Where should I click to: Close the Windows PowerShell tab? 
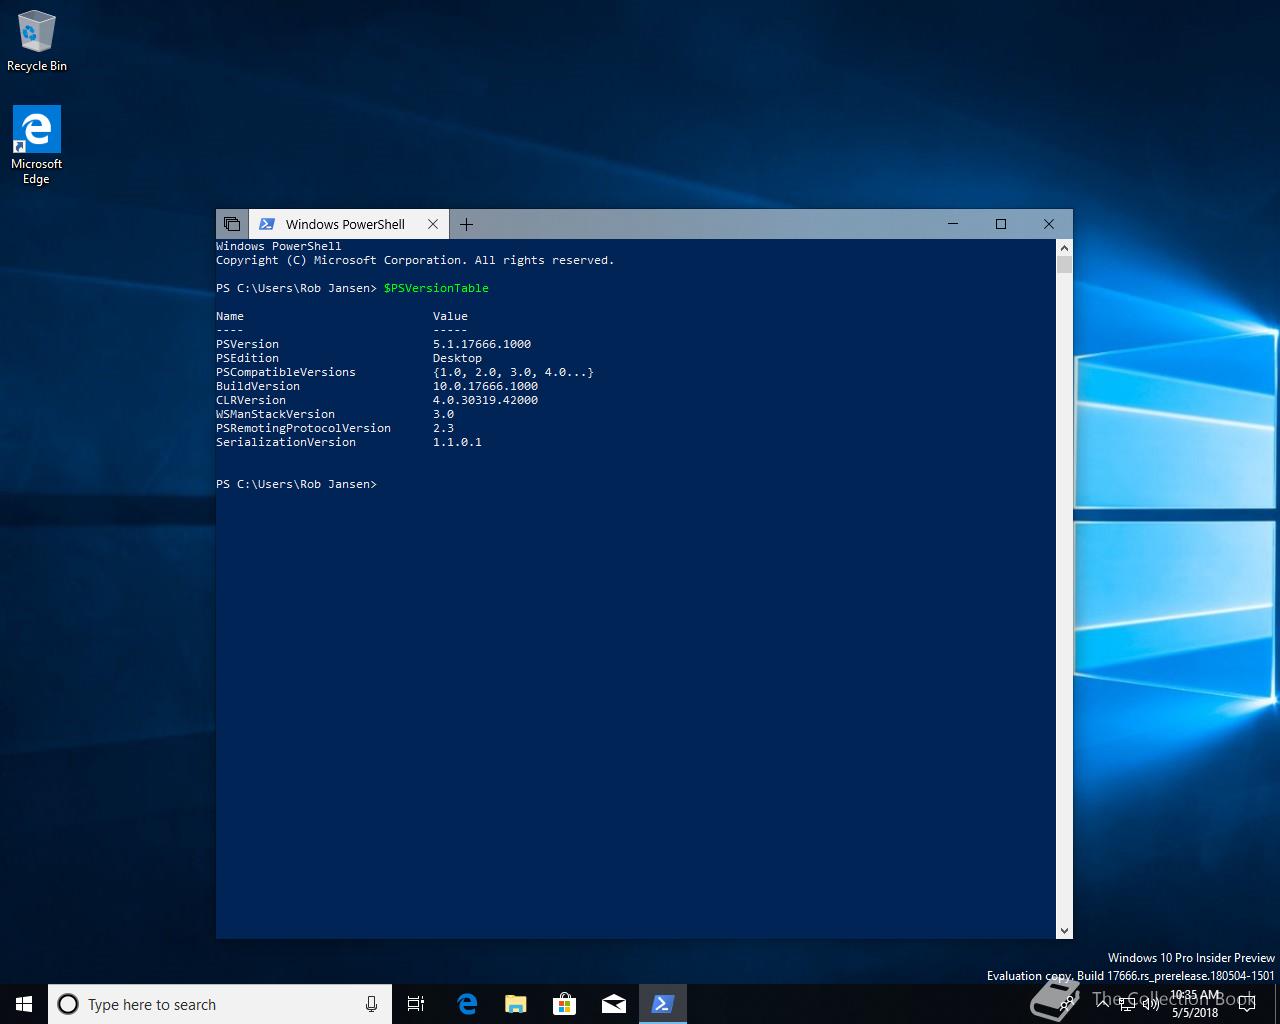click(433, 224)
